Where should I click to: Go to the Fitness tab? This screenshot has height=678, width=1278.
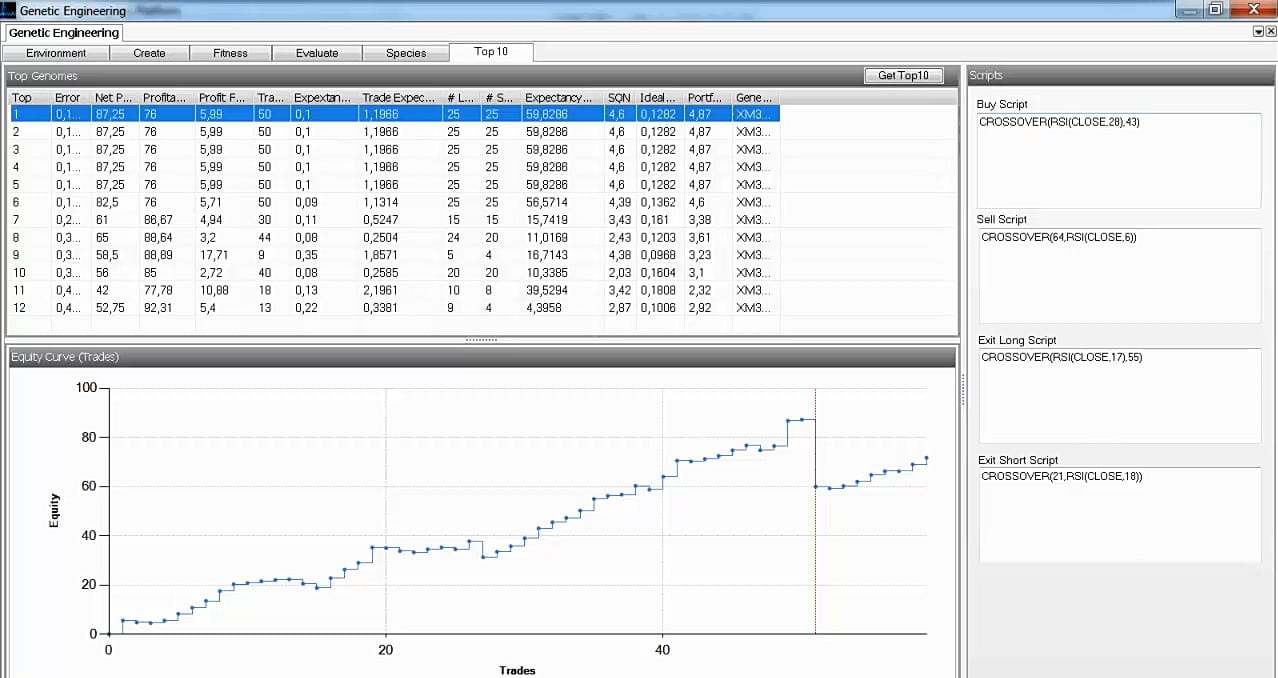pyautogui.click(x=230, y=53)
